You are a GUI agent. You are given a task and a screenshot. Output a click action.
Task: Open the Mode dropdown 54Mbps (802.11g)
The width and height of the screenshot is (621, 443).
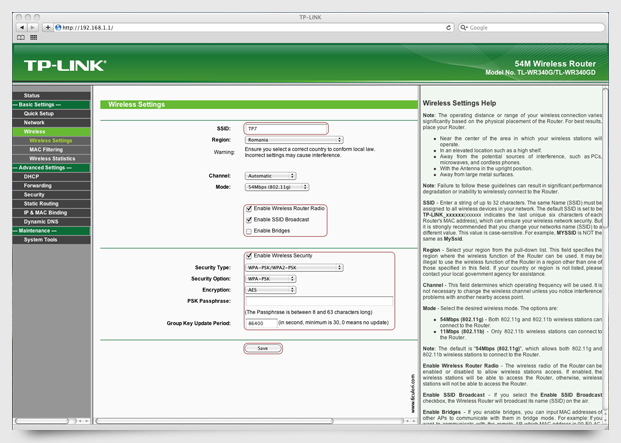pos(277,187)
